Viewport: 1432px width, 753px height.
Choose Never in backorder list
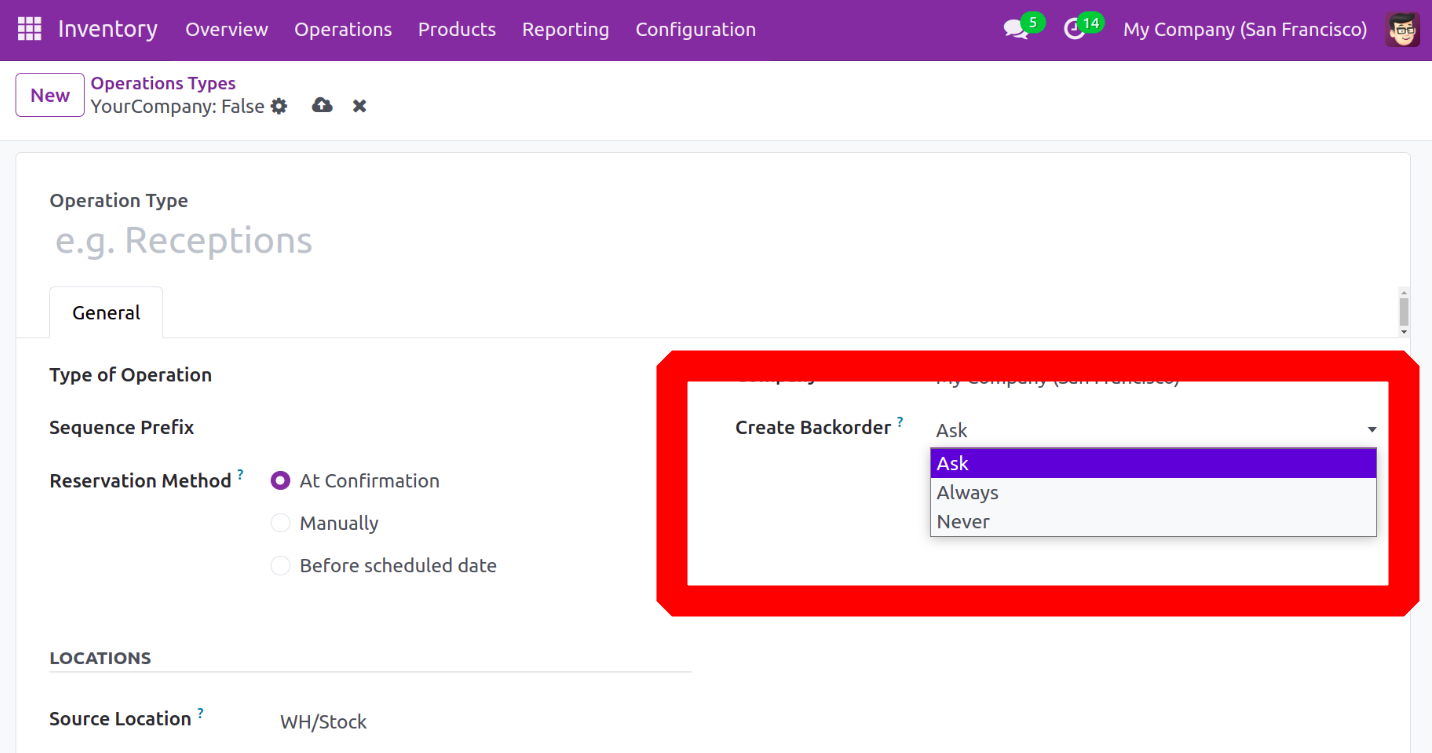pos(1153,521)
